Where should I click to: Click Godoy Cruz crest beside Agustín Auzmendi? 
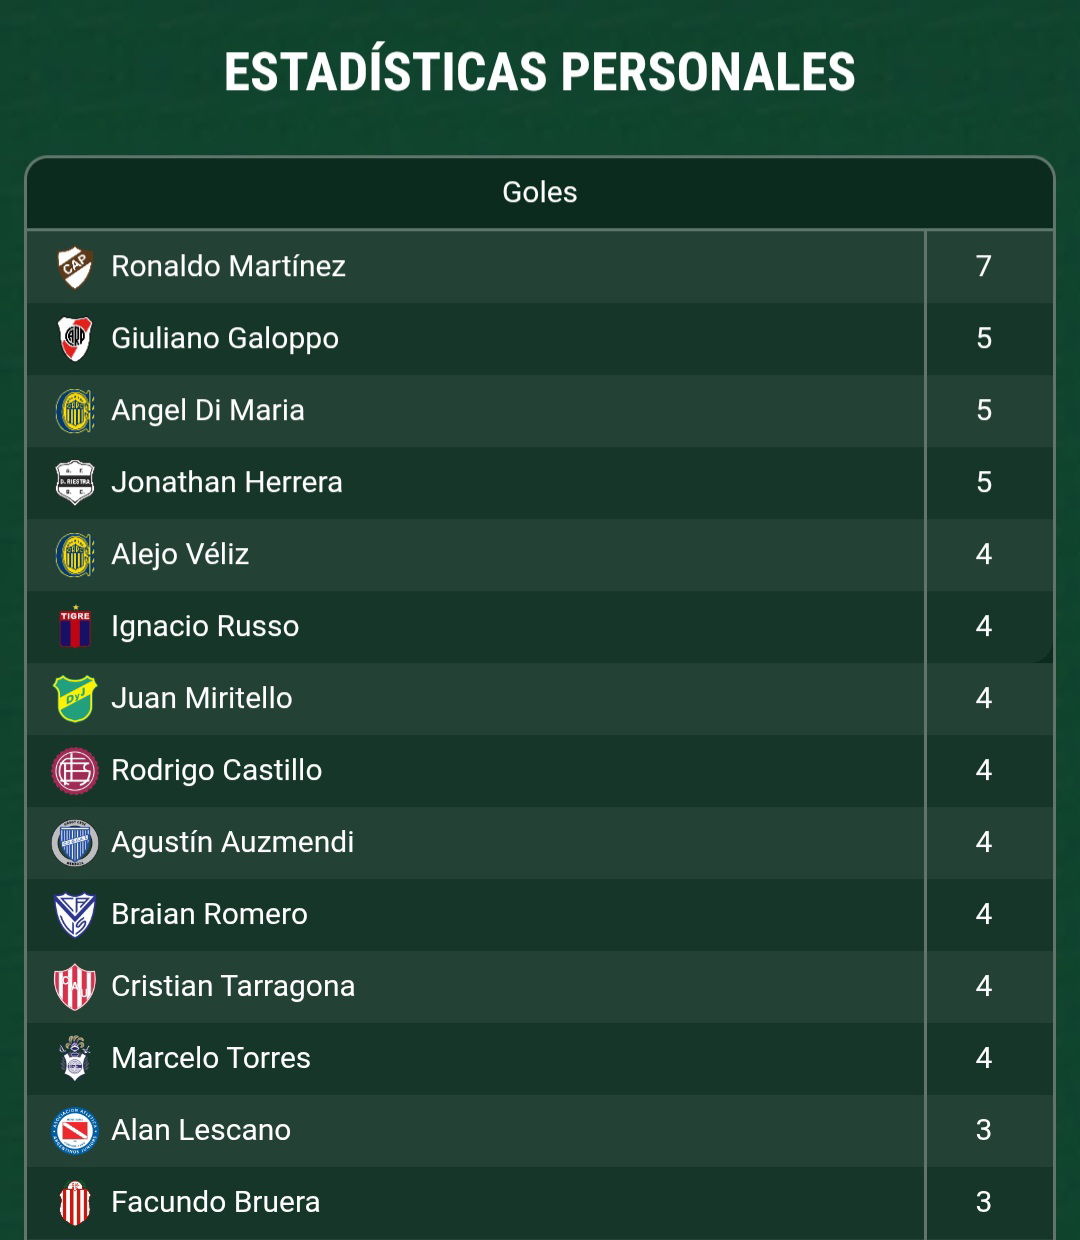click(75, 843)
